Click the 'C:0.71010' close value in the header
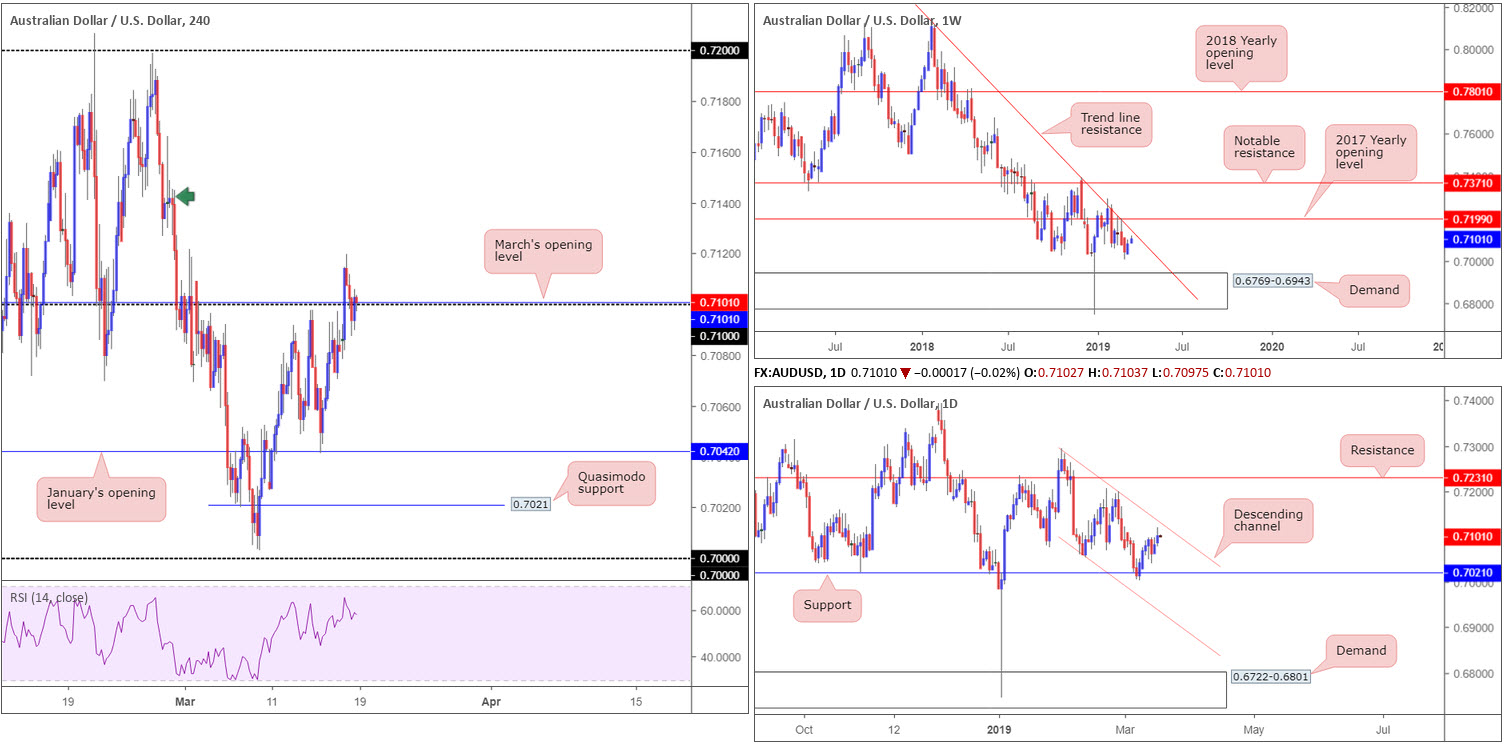Viewport: 1504px width, 744px height. pyautogui.click(x=1240, y=372)
